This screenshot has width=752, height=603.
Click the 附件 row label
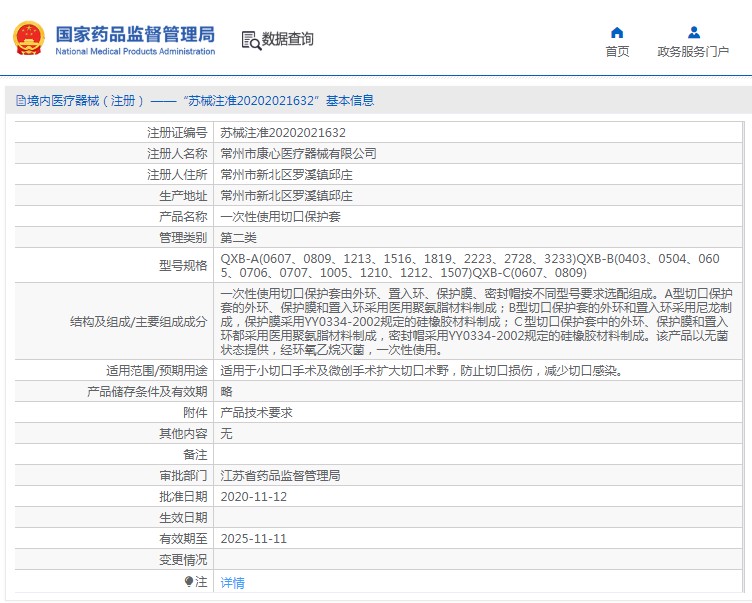195,413
